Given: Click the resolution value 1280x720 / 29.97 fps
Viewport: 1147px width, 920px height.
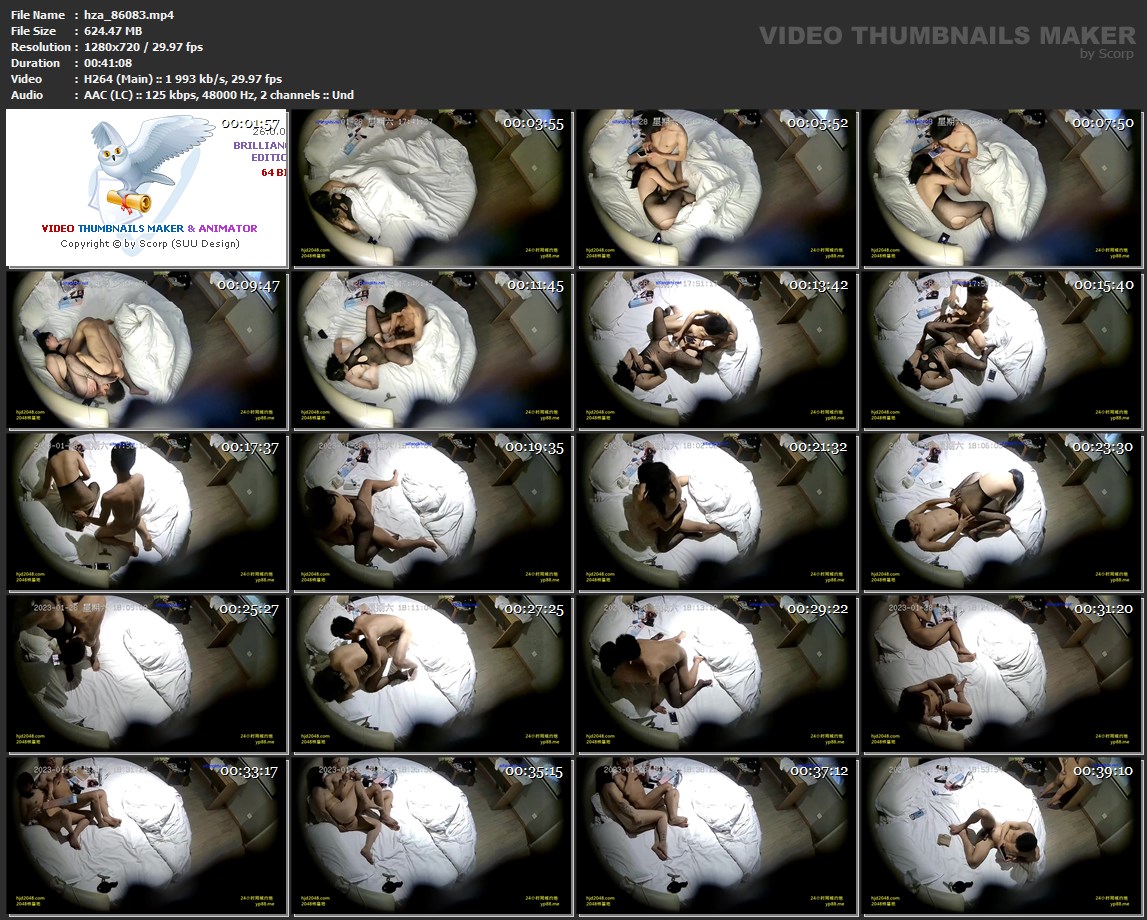Looking at the screenshot, I should click(143, 47).
